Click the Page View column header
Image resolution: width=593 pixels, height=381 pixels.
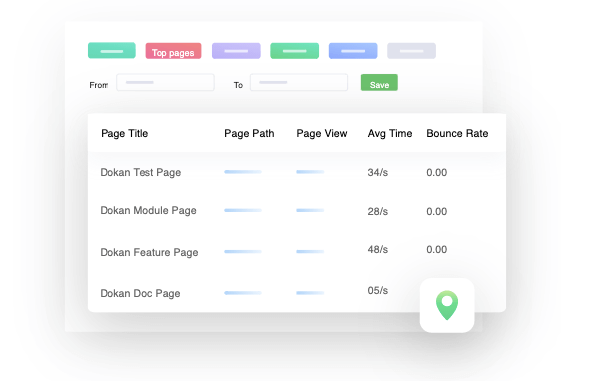321,133
